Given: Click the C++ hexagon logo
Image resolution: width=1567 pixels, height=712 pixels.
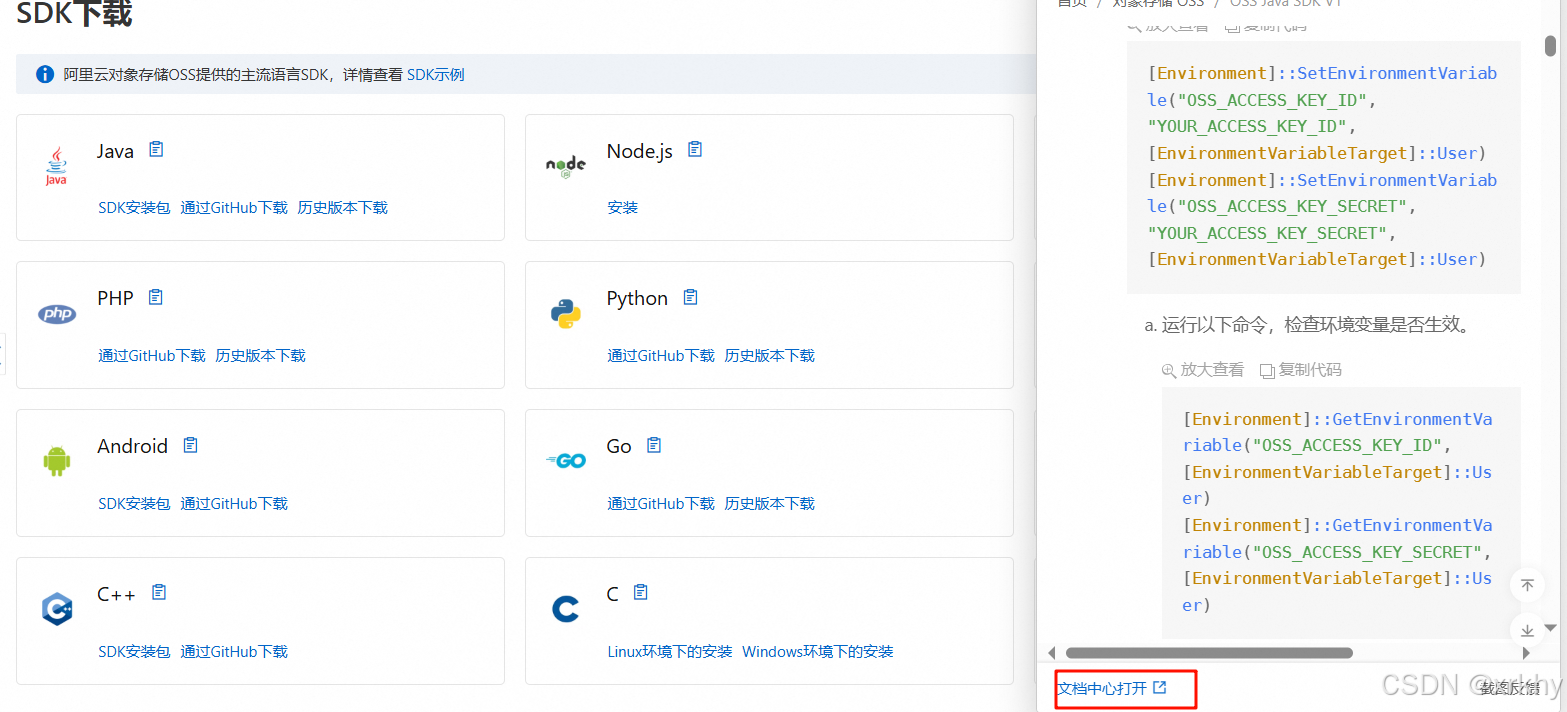Looking at the screenshot, I should coord(57,608).
